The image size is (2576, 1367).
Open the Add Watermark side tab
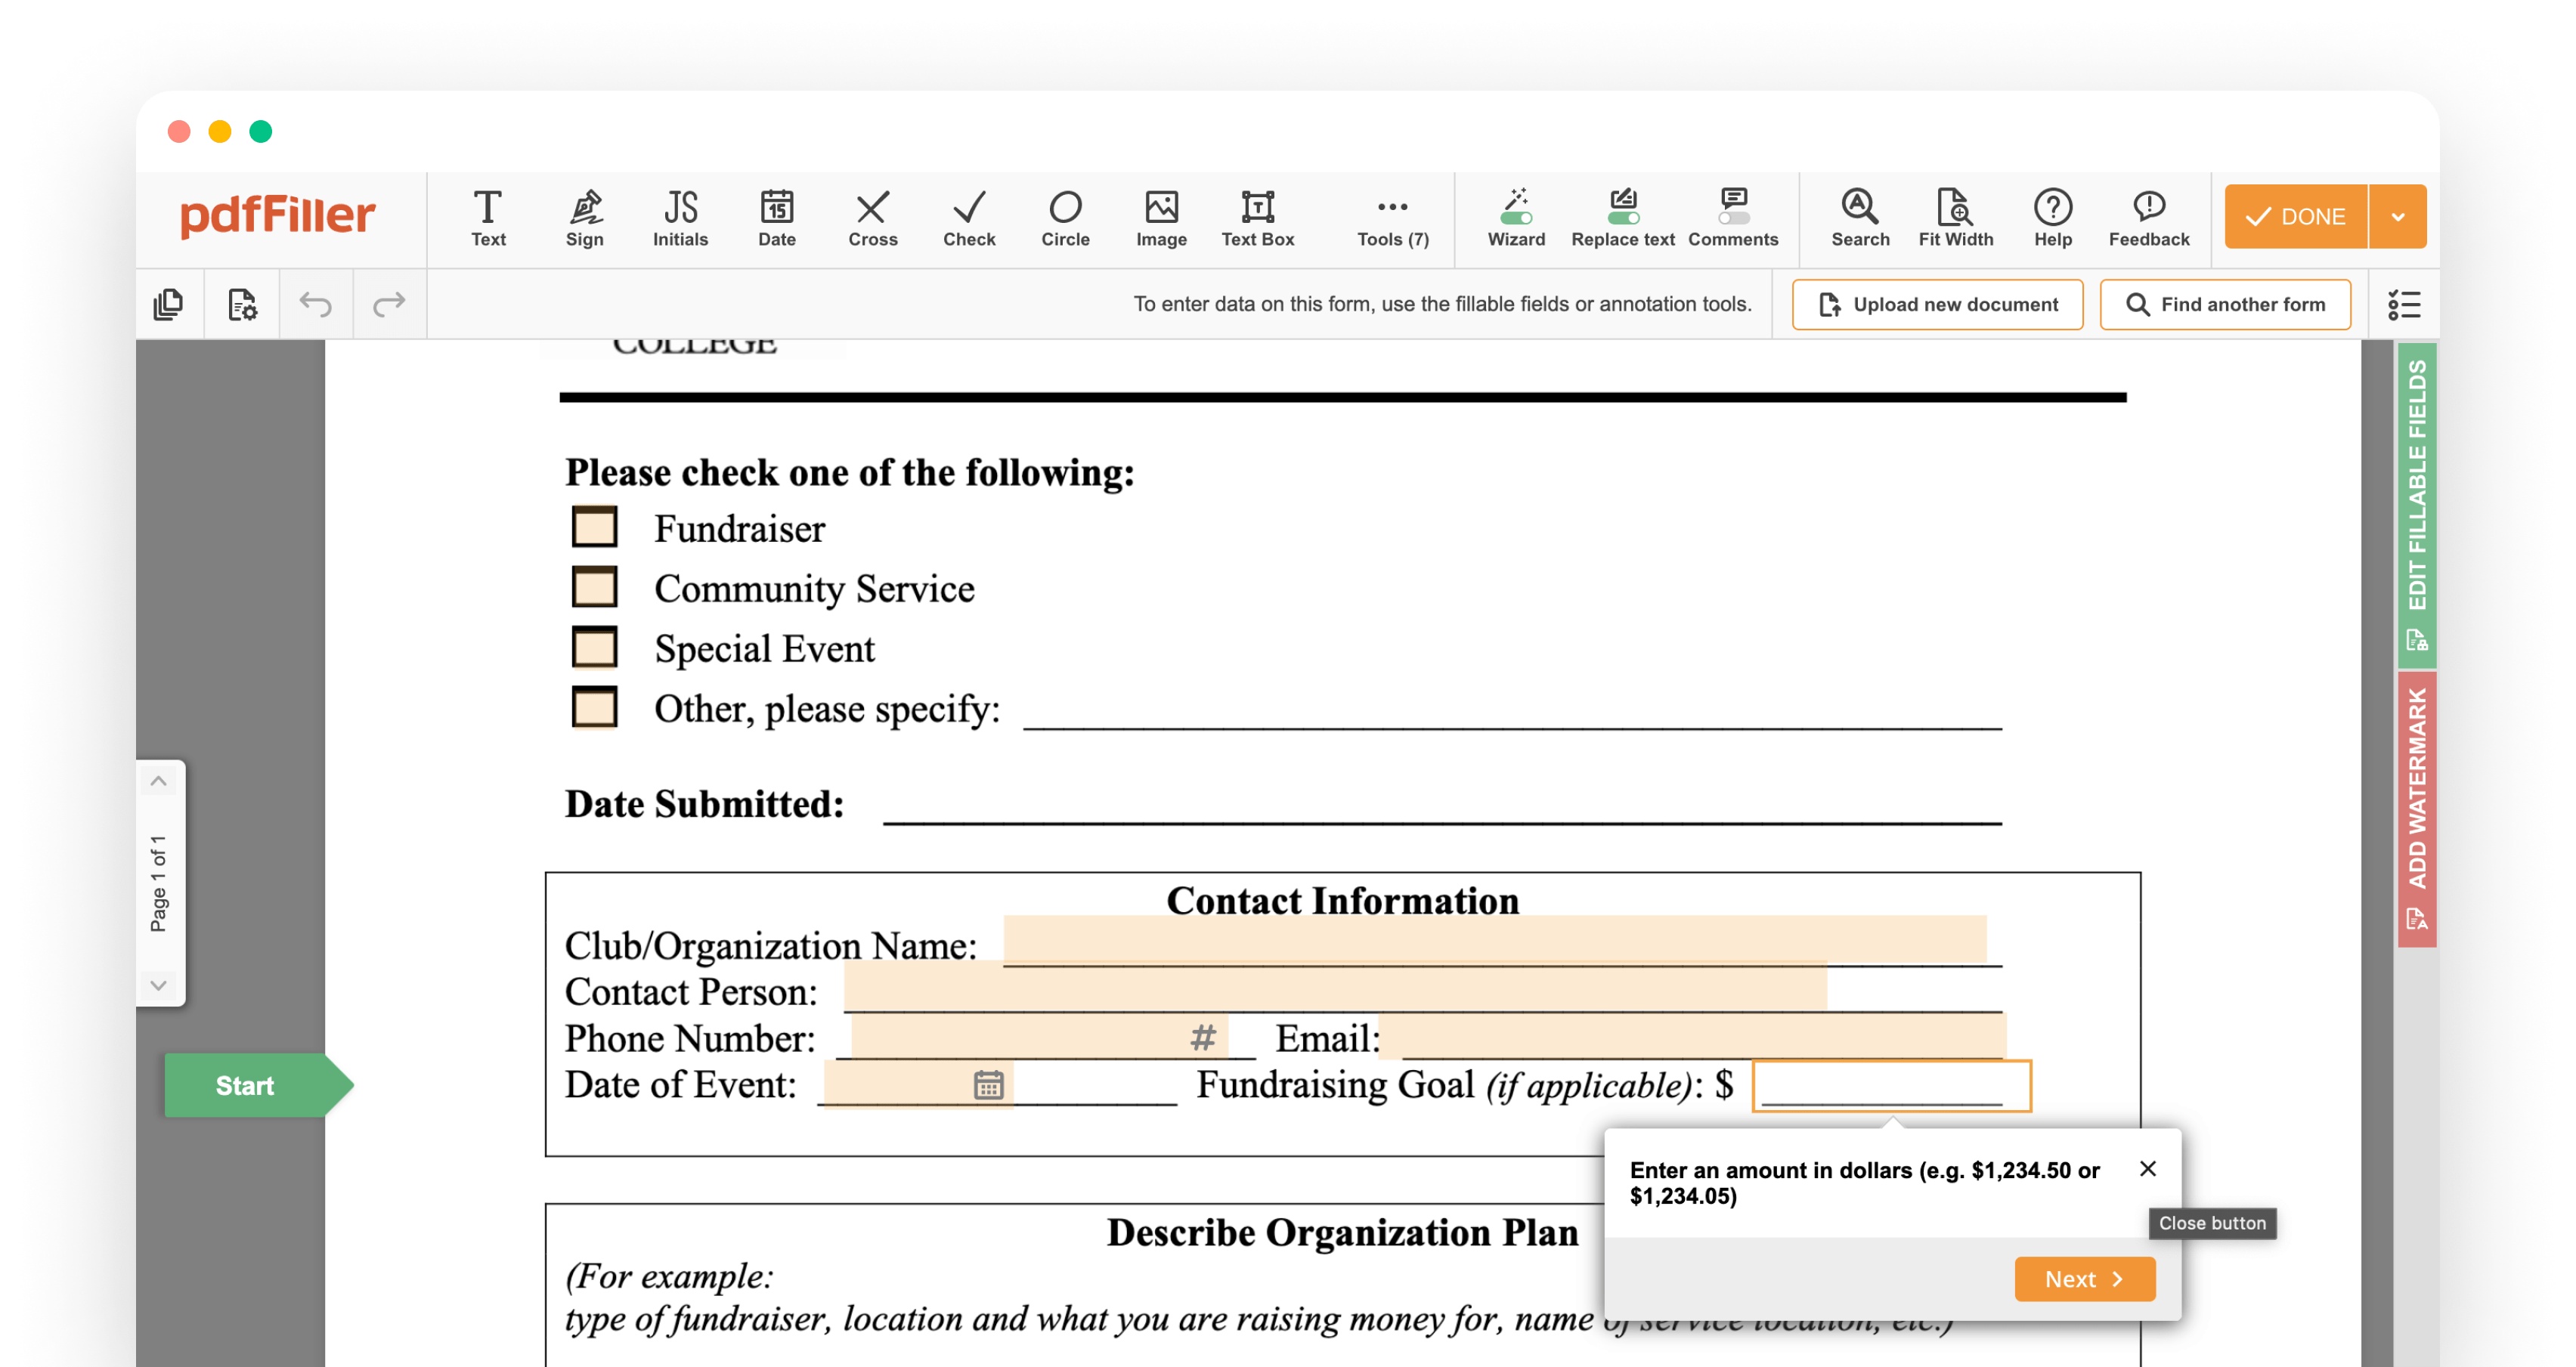tap(2416, 808)
